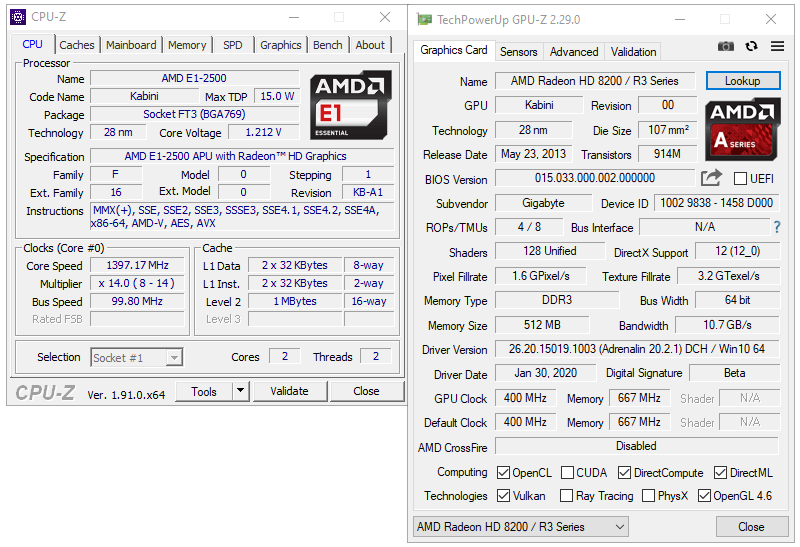Click the Driver Version field
This screenshot has height=547, width=800.
pyautogui.click(x=637, y=349)
